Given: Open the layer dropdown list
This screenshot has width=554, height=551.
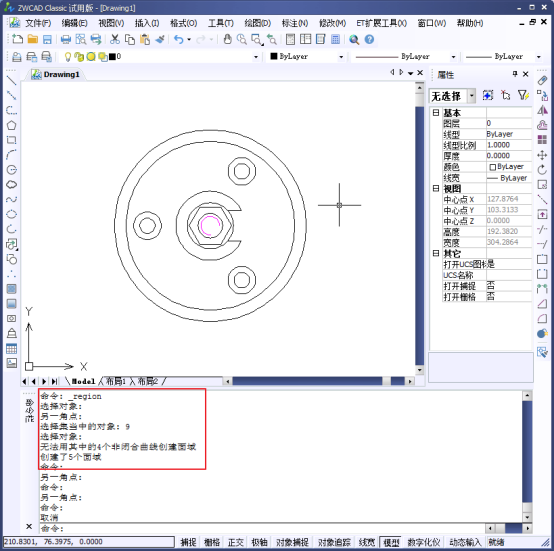Looking at the screenshot, I should click(256, 57).
